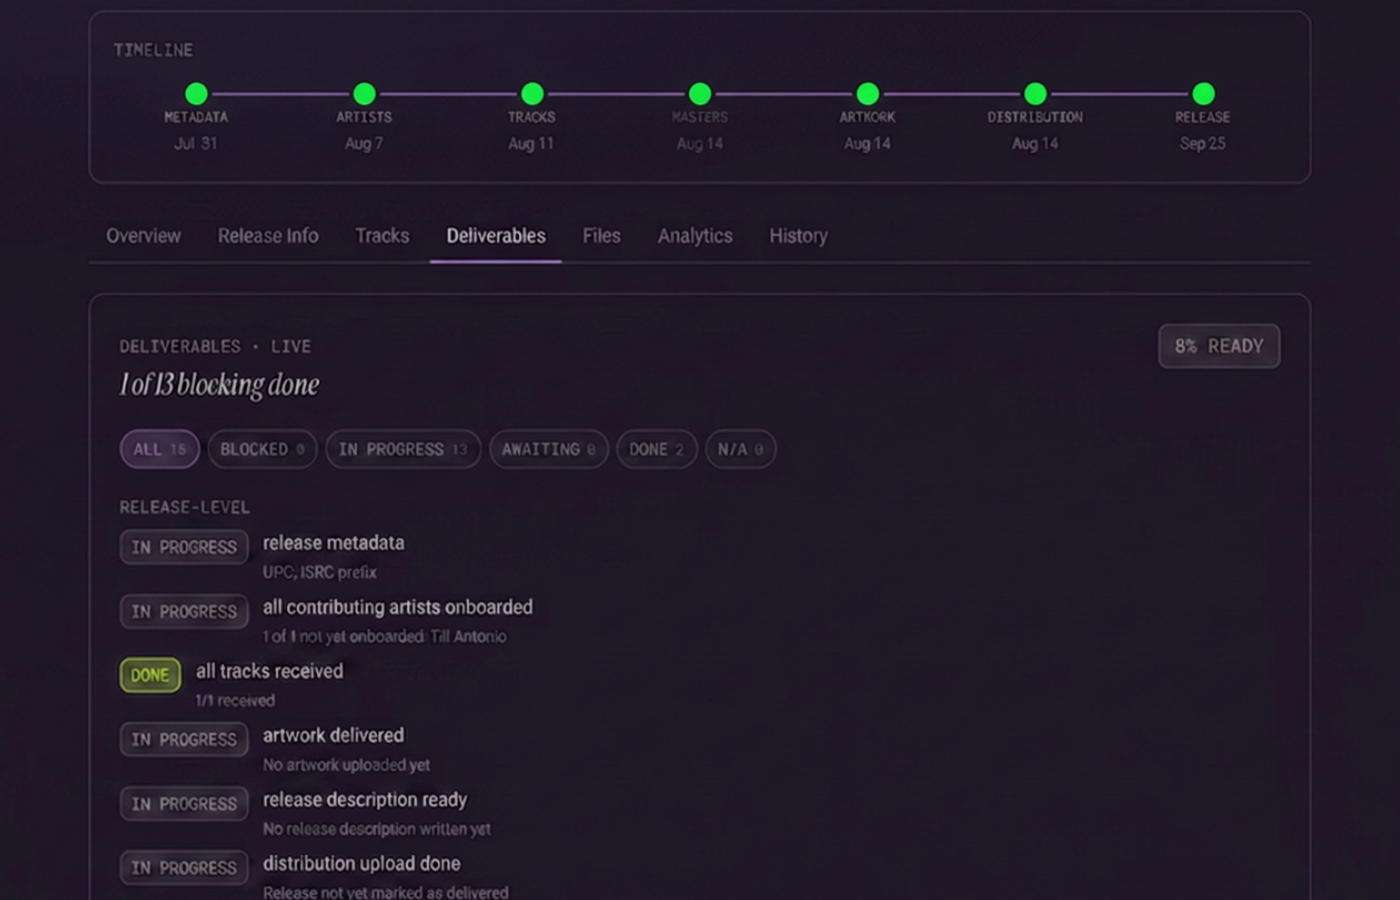Select the Artists timeline milestone dot
This screenshot has height=900, width=1400.
[x=364, y=94]
